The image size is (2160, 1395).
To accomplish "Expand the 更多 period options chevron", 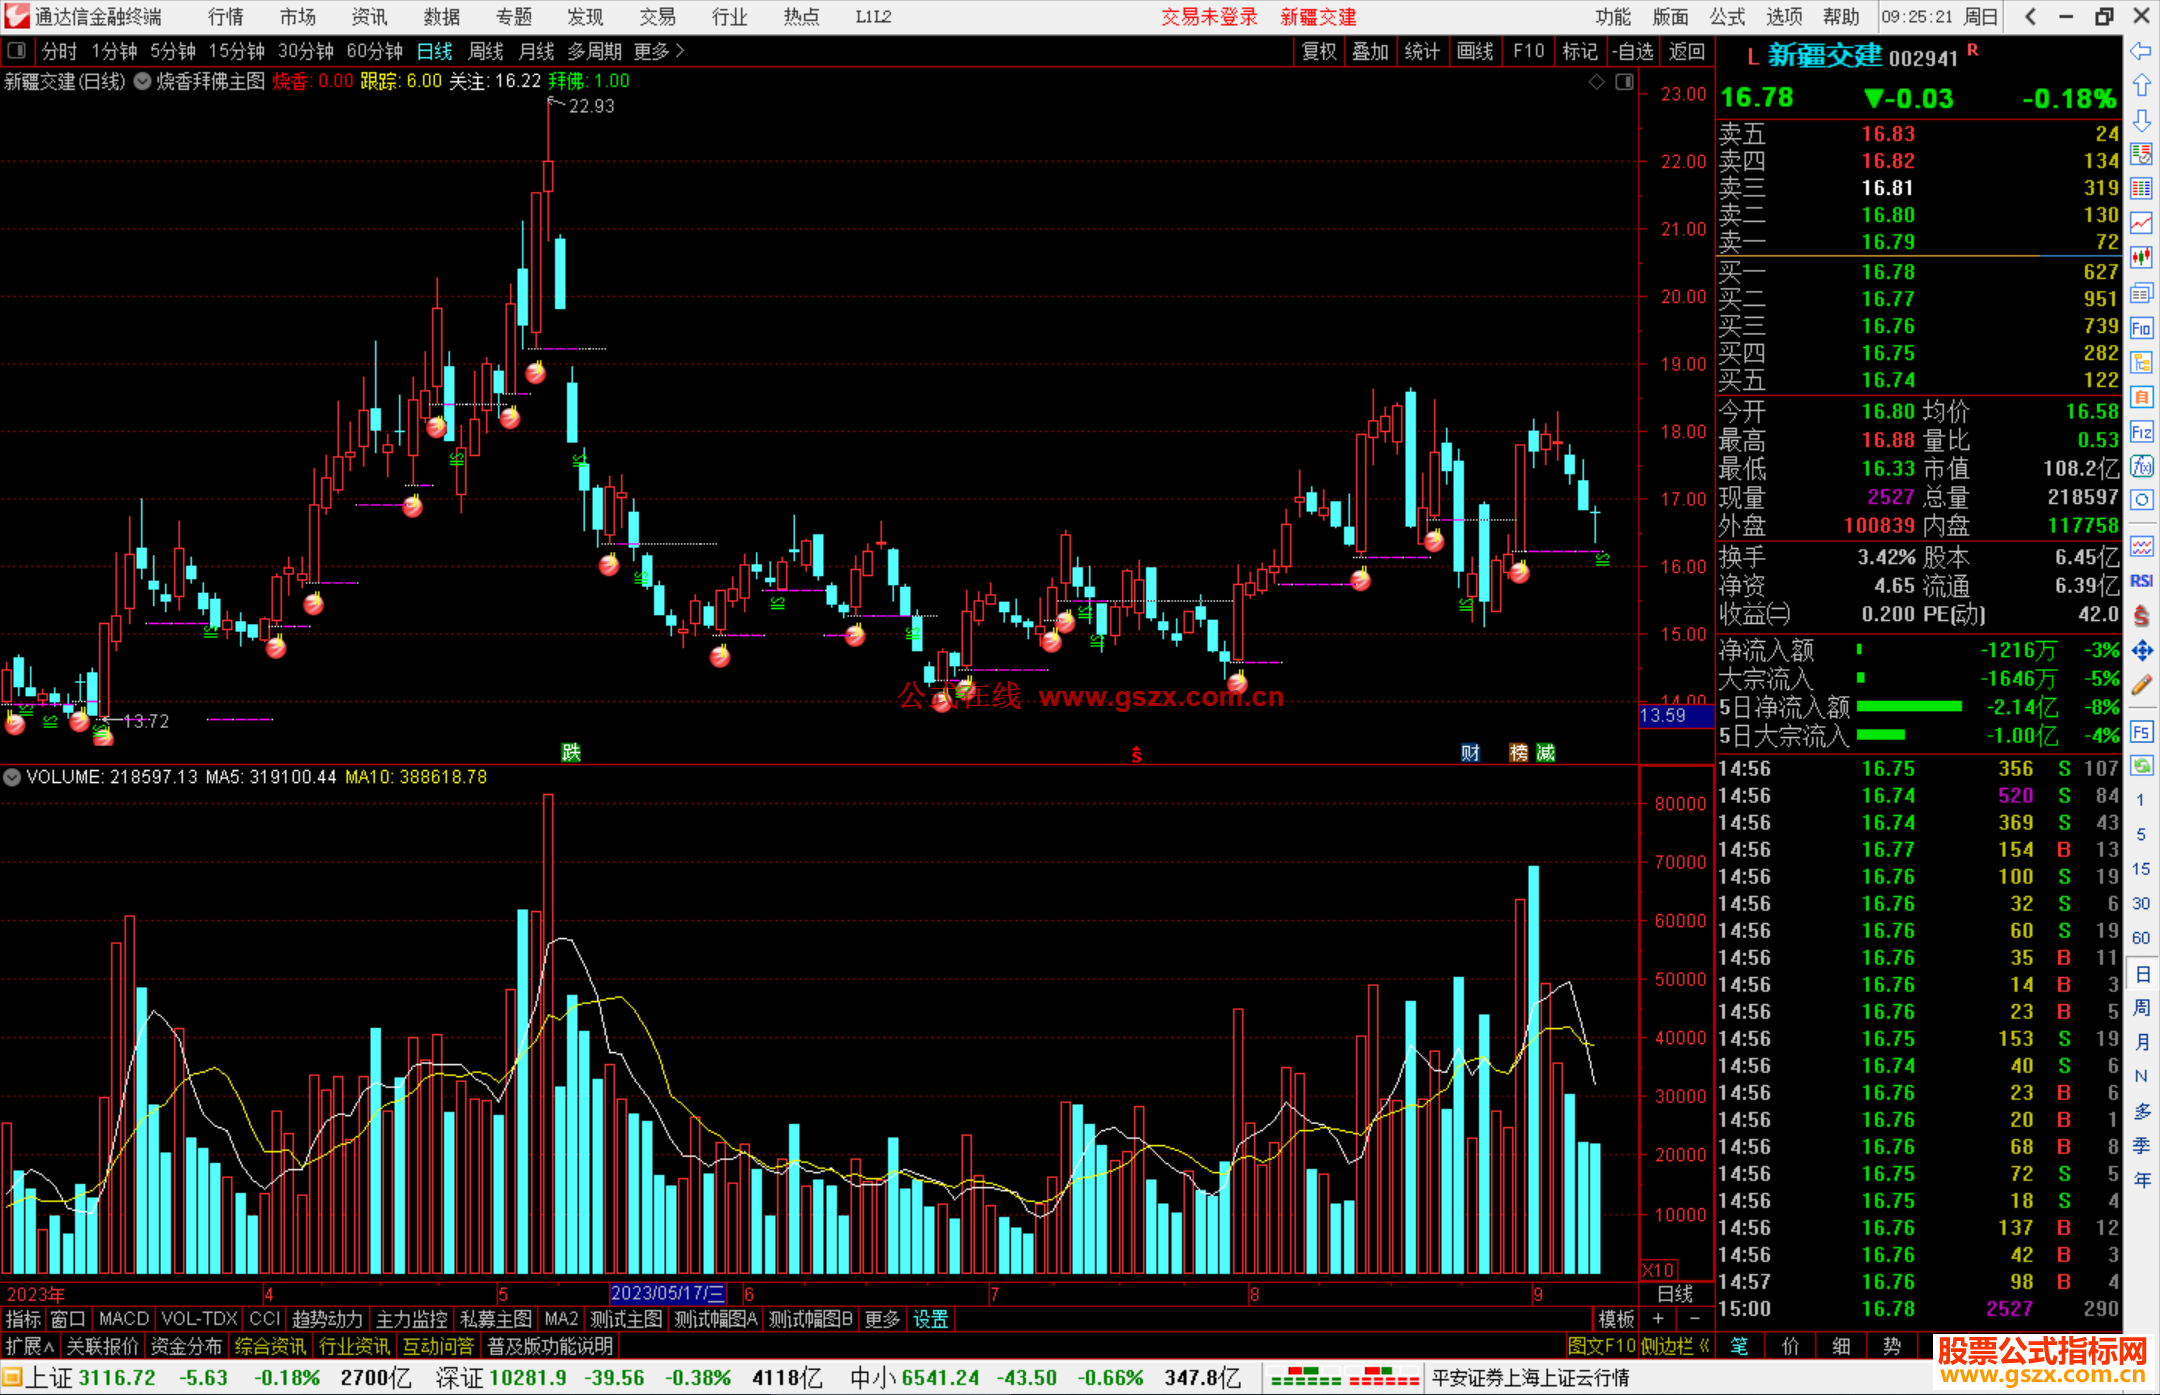I will click(681, 51).
